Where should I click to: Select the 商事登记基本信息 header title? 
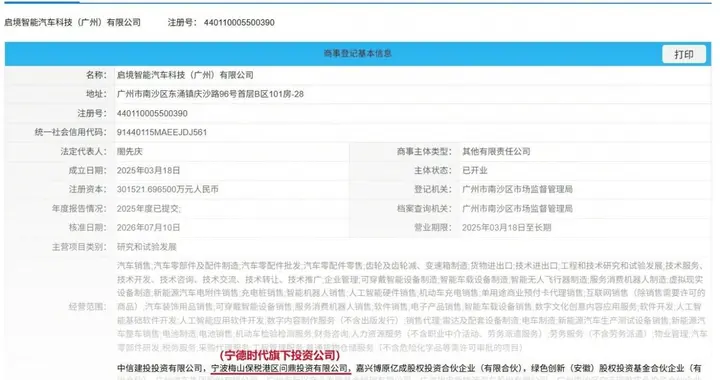pyautogui.click(x=358, y=53)
